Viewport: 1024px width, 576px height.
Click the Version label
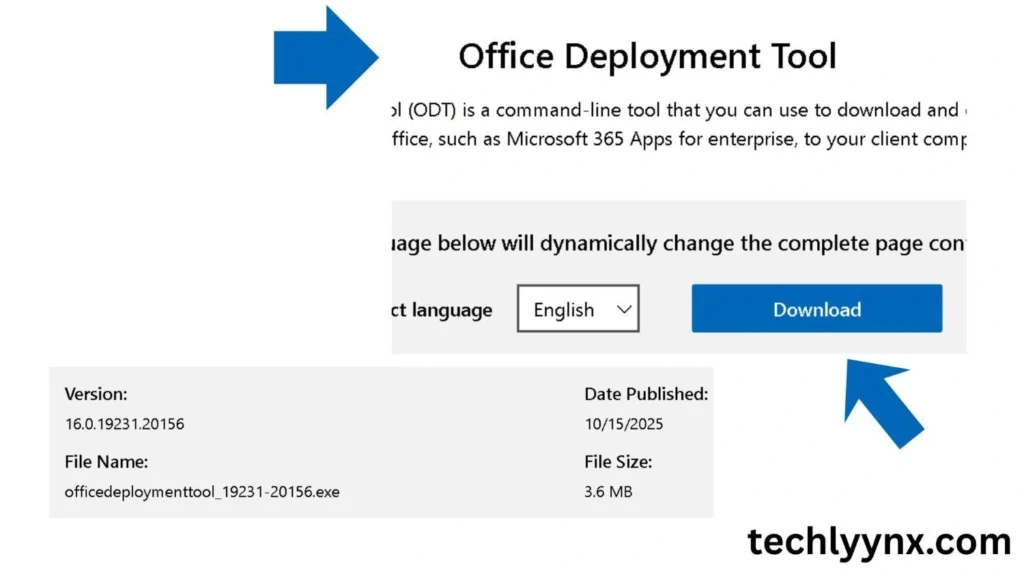click(96, 394)
